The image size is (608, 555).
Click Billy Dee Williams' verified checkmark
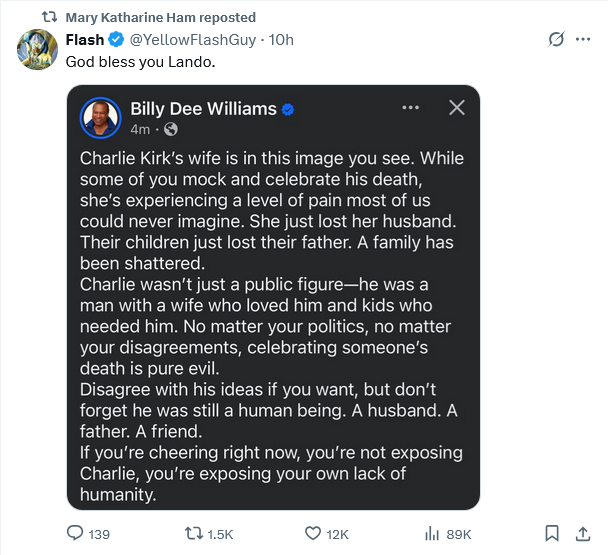(288, 108)
